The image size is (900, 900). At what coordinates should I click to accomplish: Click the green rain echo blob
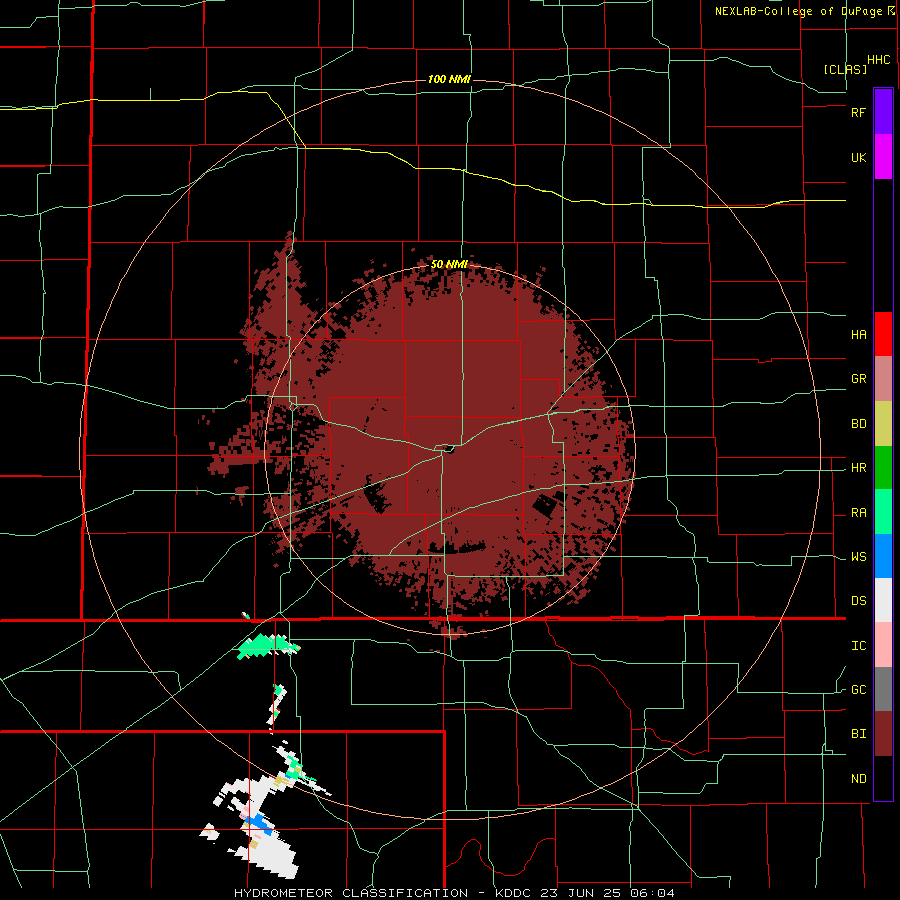pyautogui.click(x=262, y=646)
